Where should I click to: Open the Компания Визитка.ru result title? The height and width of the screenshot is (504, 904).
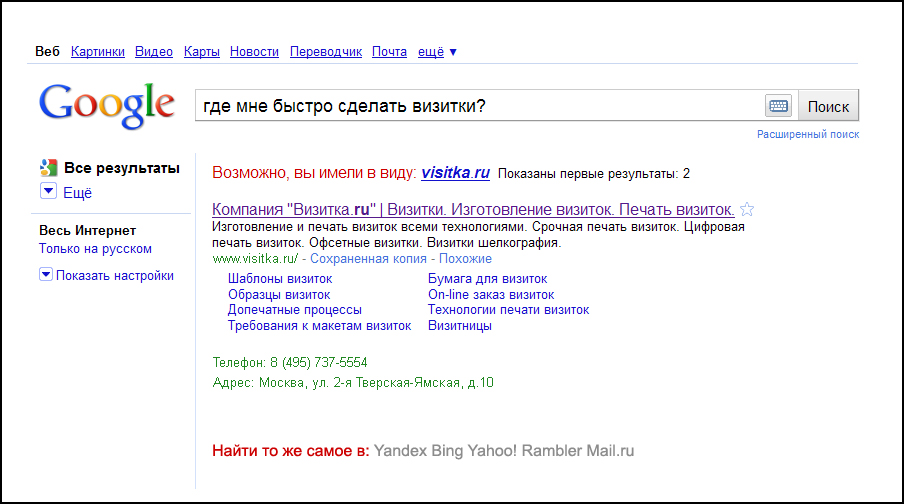(473, 209)
